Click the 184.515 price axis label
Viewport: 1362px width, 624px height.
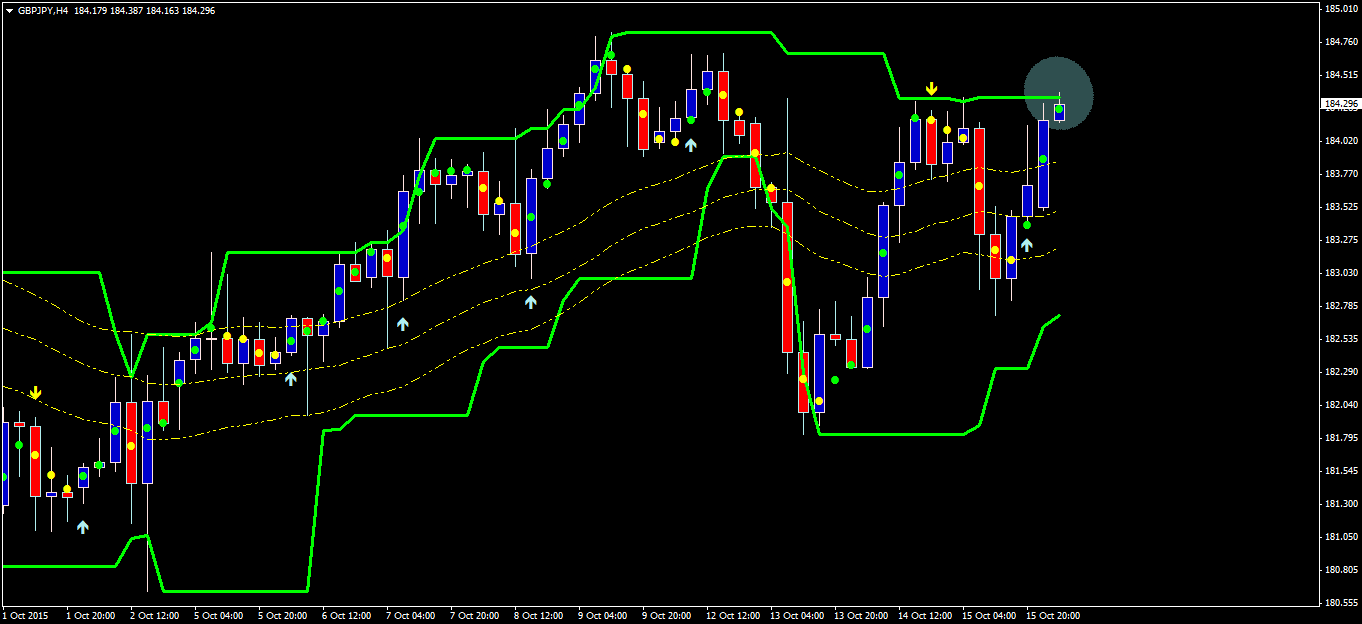(1341, 75)
